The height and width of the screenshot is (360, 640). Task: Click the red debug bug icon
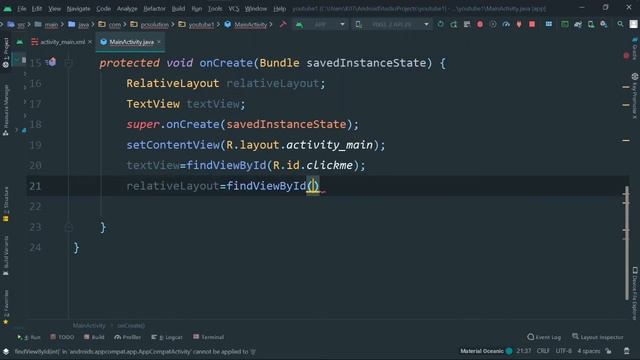480,24
